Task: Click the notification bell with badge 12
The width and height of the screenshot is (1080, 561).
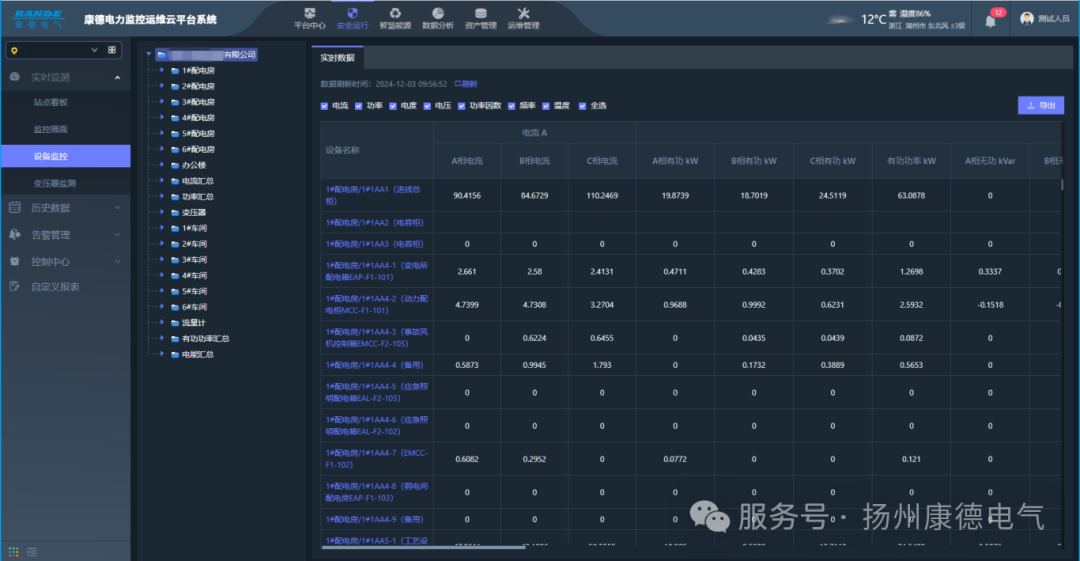Action: [x=991, y=20]
